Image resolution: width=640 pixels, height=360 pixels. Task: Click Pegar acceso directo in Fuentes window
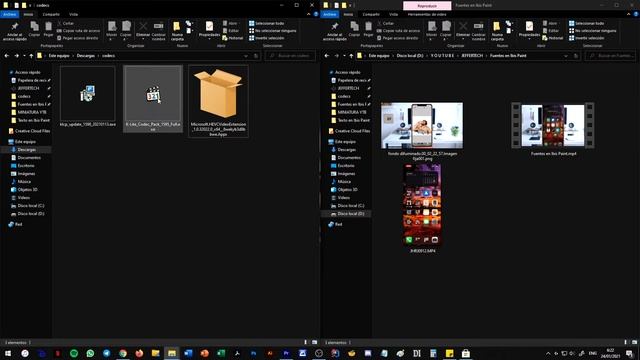398,38
